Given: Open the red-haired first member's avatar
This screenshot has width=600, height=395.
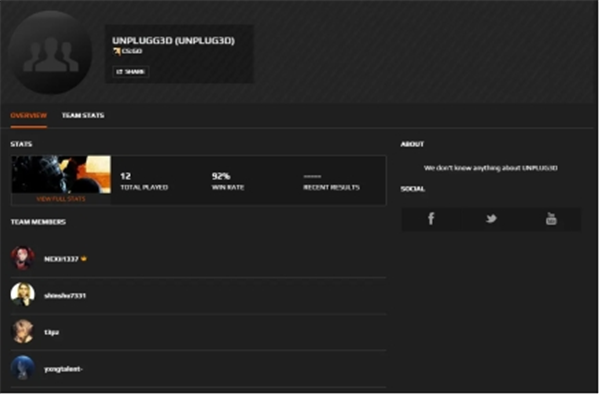Looking at the screenshot, I should point(23,258).
